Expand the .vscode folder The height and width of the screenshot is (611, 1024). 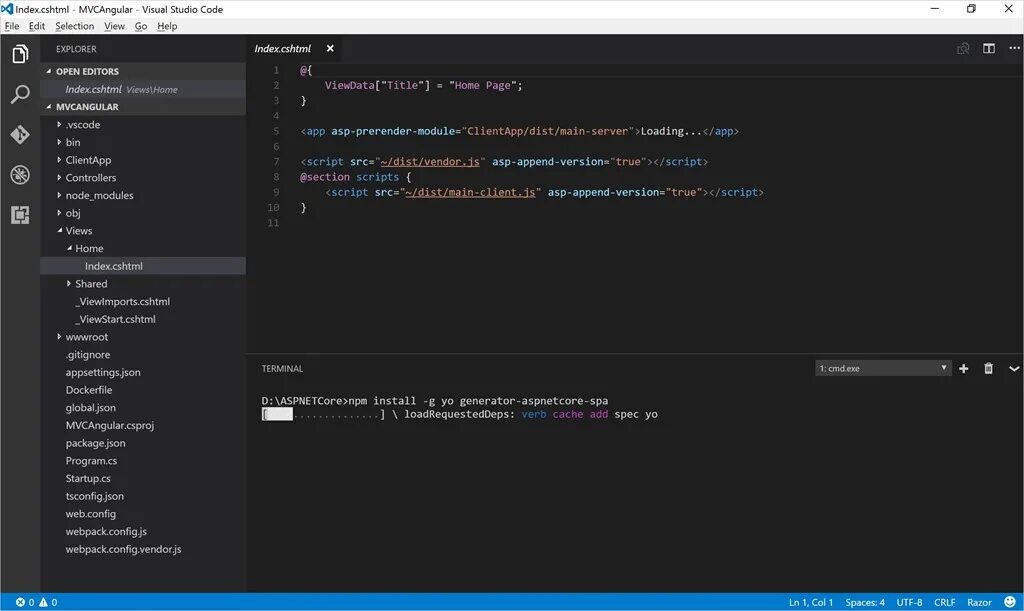59,124
